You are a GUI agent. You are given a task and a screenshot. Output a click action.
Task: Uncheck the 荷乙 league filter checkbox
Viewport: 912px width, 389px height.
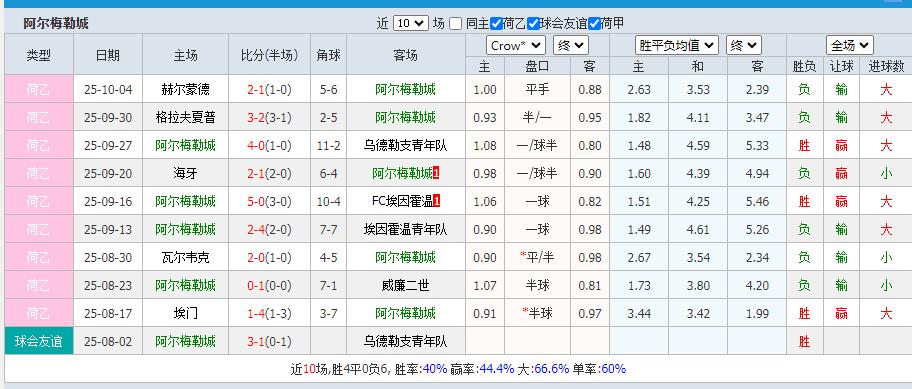tap(496, 24)
